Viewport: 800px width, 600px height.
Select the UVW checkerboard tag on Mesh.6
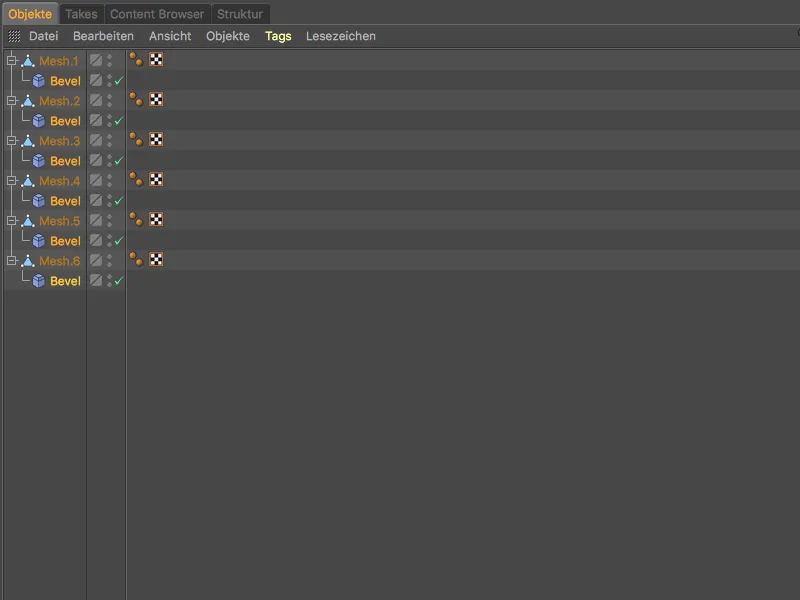click(x=156, y=259)
